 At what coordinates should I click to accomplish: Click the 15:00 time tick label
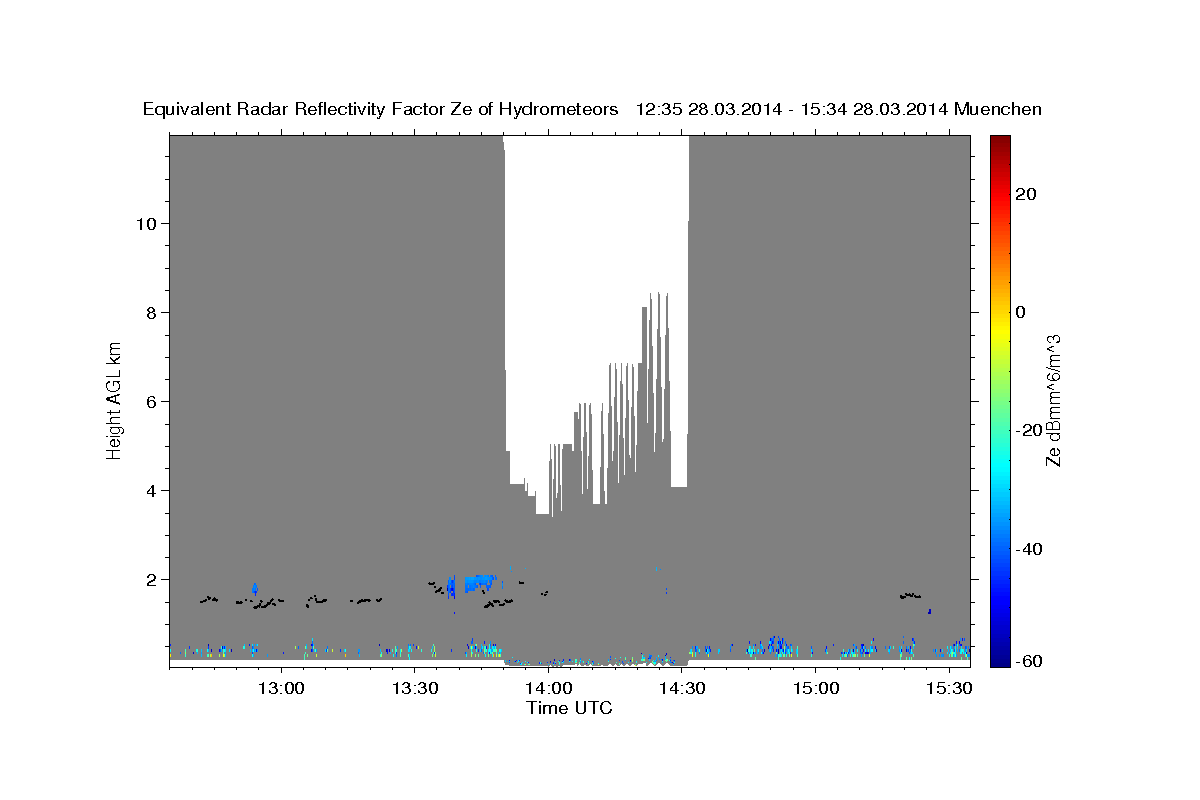(815, 688)
